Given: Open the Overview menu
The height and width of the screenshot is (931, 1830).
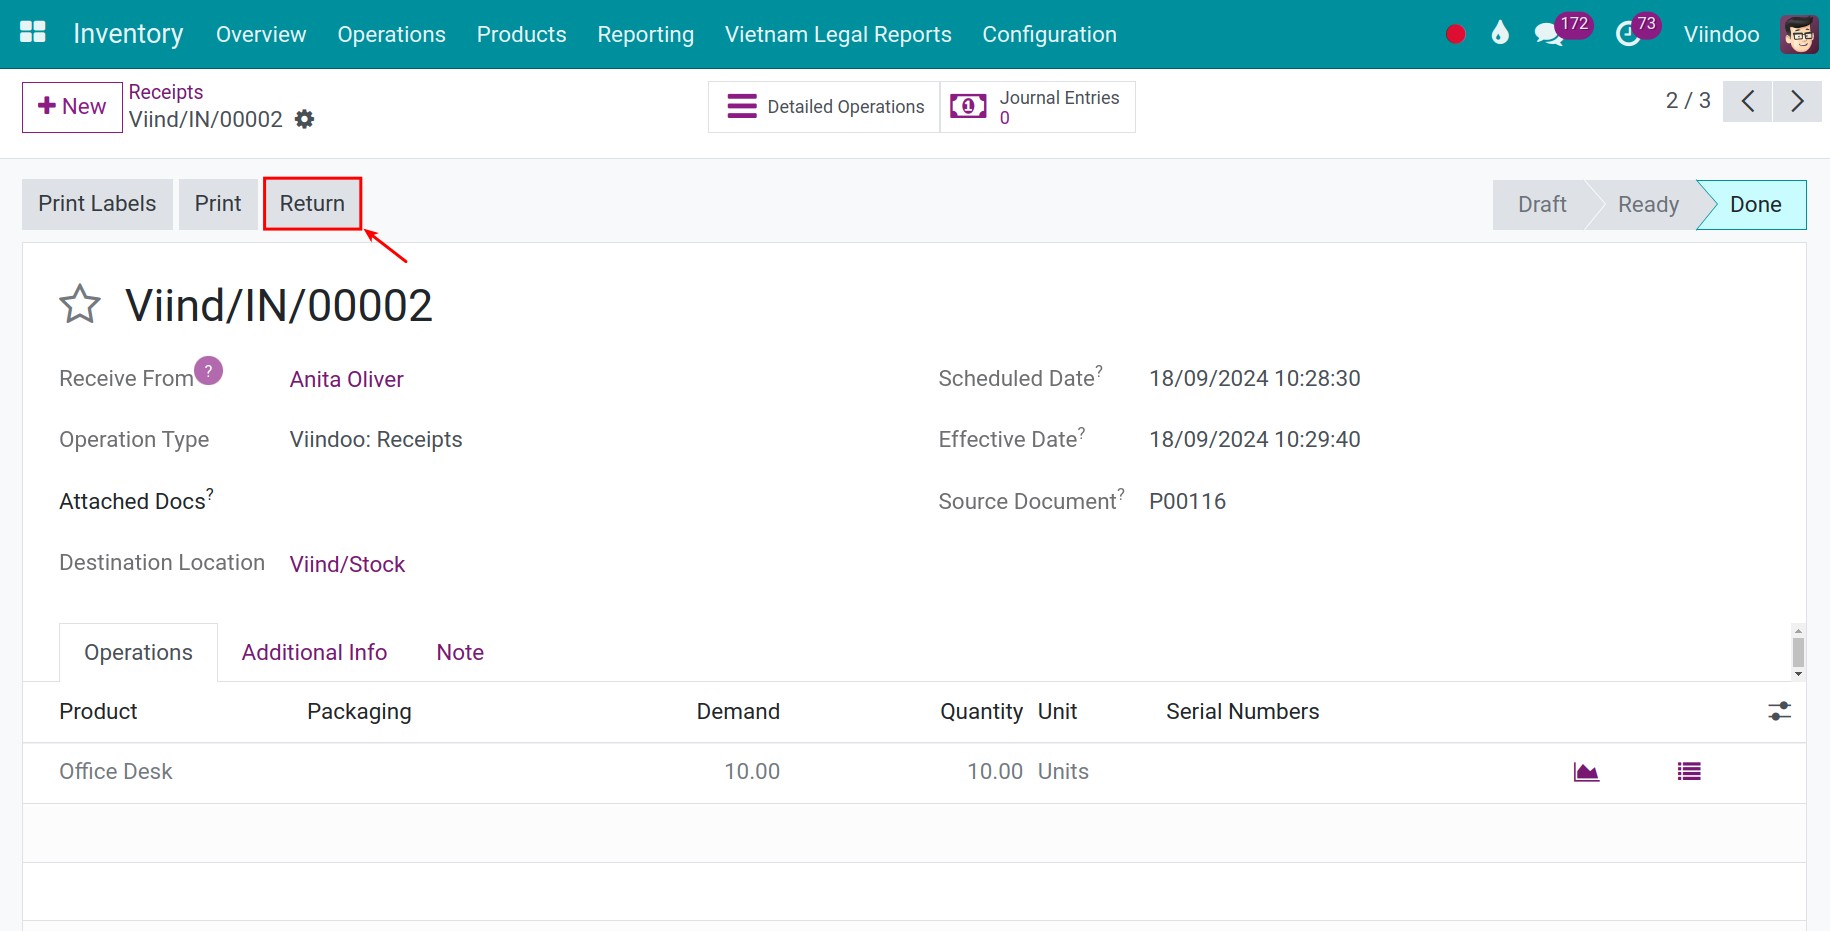Looking at the screenshot, I should point(261,34).
